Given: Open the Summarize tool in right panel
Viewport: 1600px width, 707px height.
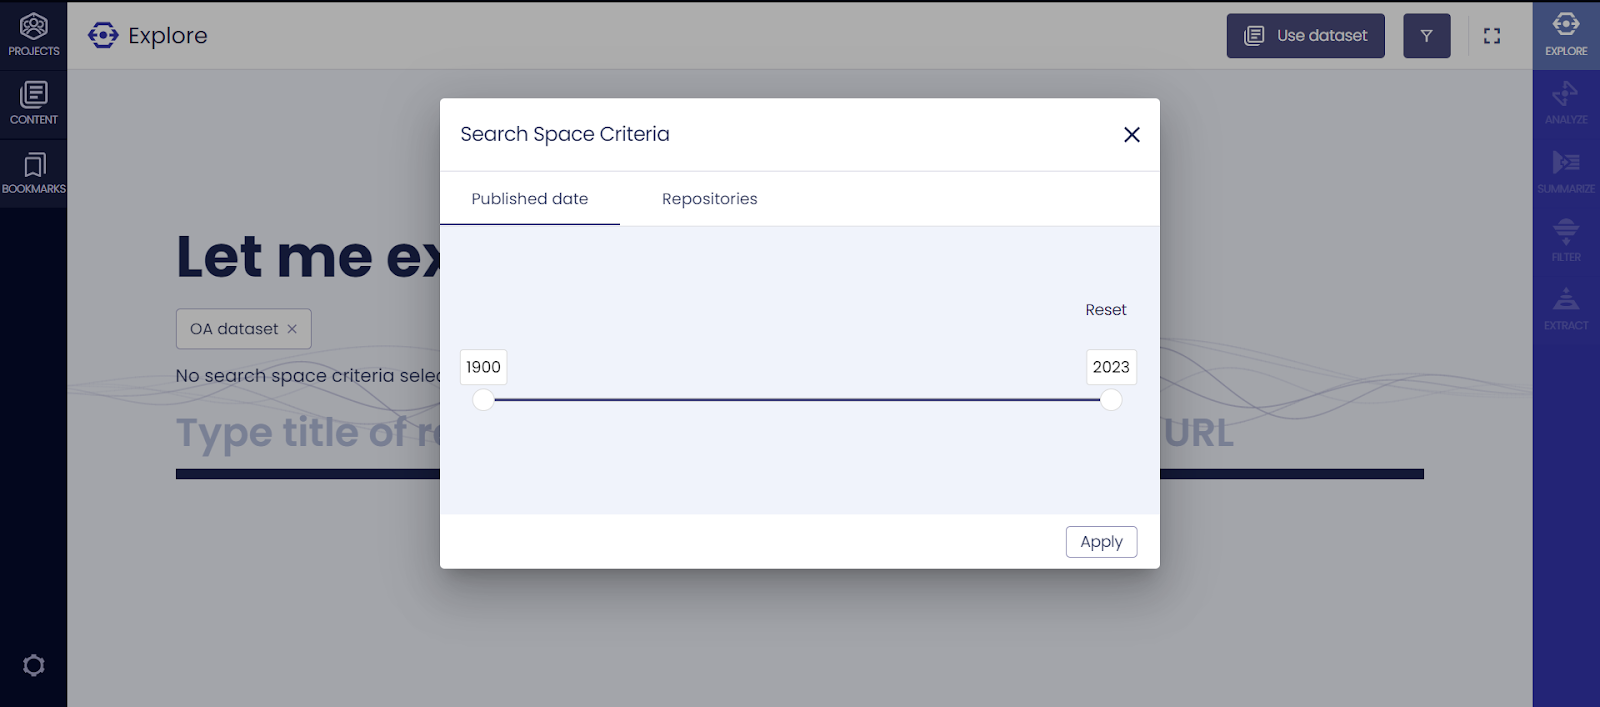Looking at the screenshot, I should [1566, 172].
